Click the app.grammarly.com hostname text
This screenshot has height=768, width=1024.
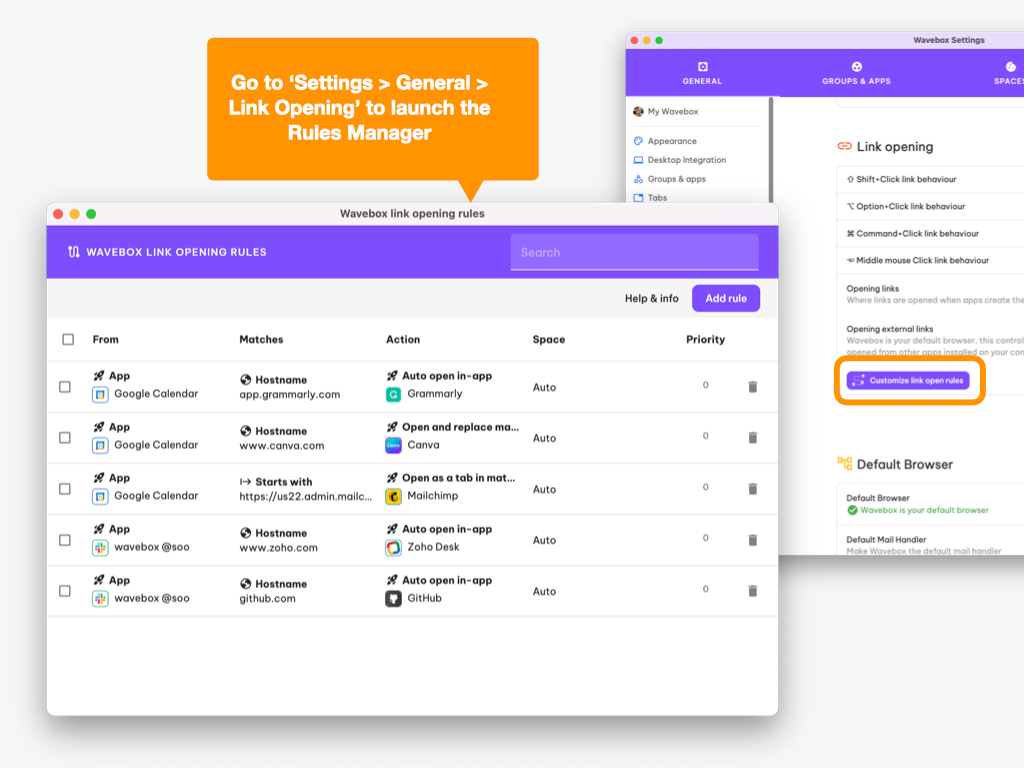pos(289,394)
